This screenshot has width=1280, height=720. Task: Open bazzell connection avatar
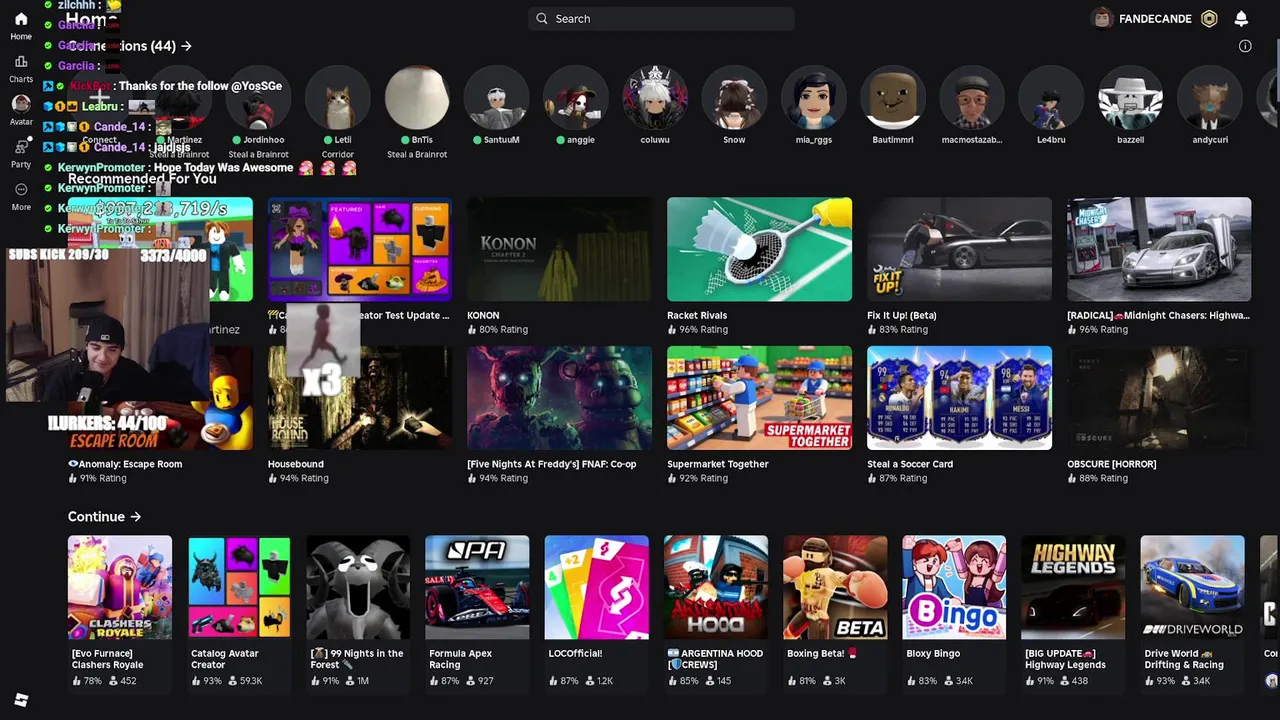(x=1130, y=100)
